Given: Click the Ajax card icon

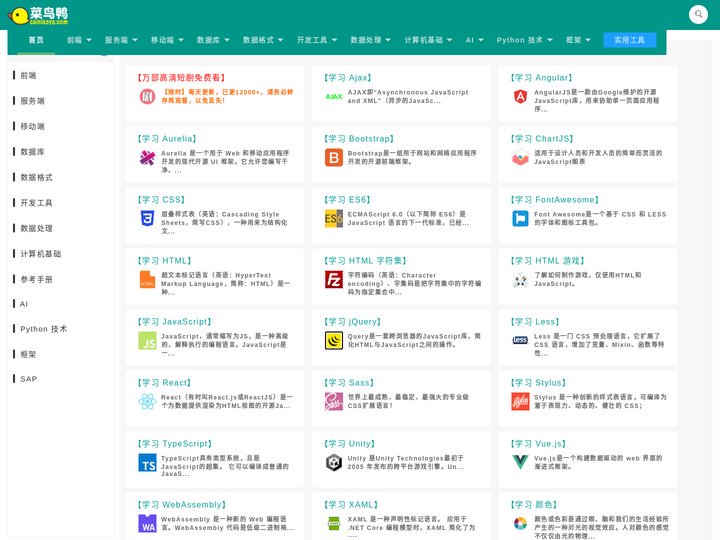Looking at the screenshot, I should click(x=334, y=96).
